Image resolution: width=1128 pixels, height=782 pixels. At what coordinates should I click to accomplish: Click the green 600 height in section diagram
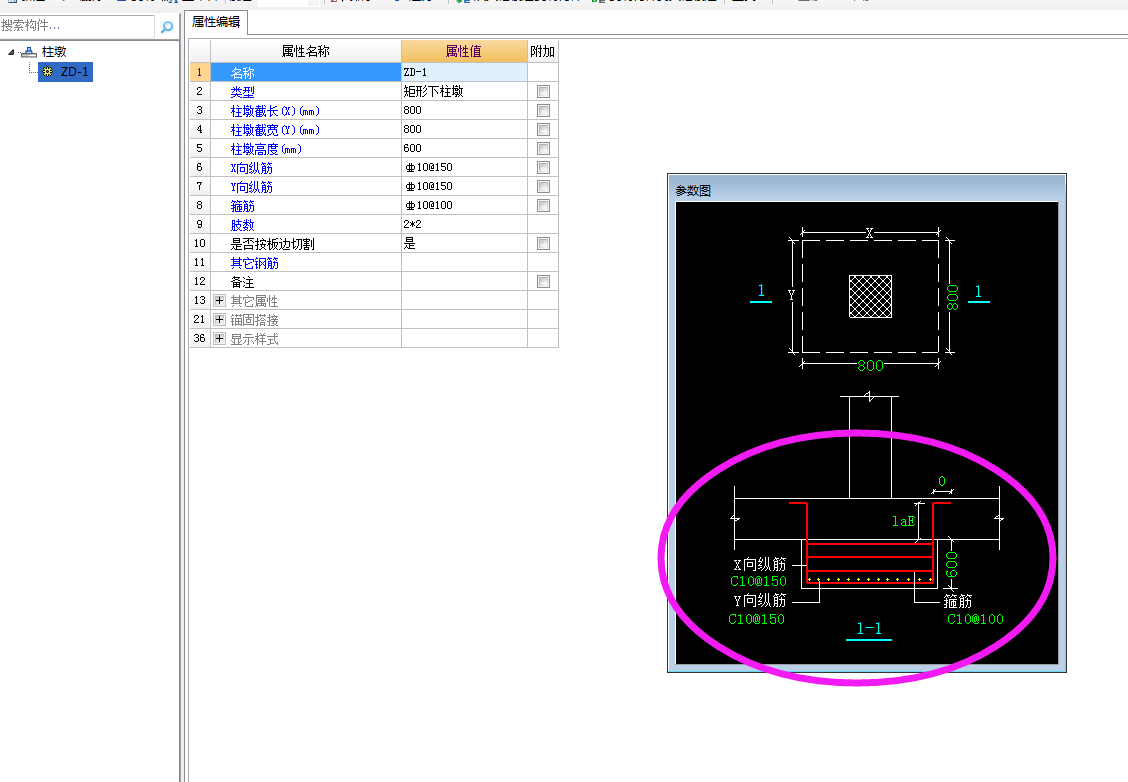pos(952,564)
